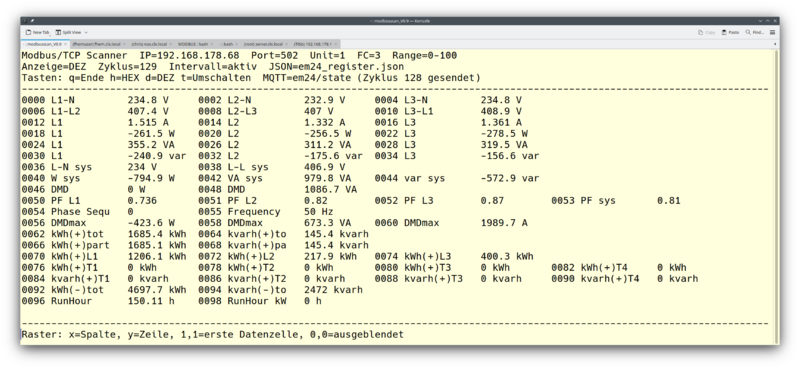Click the Paste toolbar button
The height and width of the screenshot is (369, 800).
(730, 32)
